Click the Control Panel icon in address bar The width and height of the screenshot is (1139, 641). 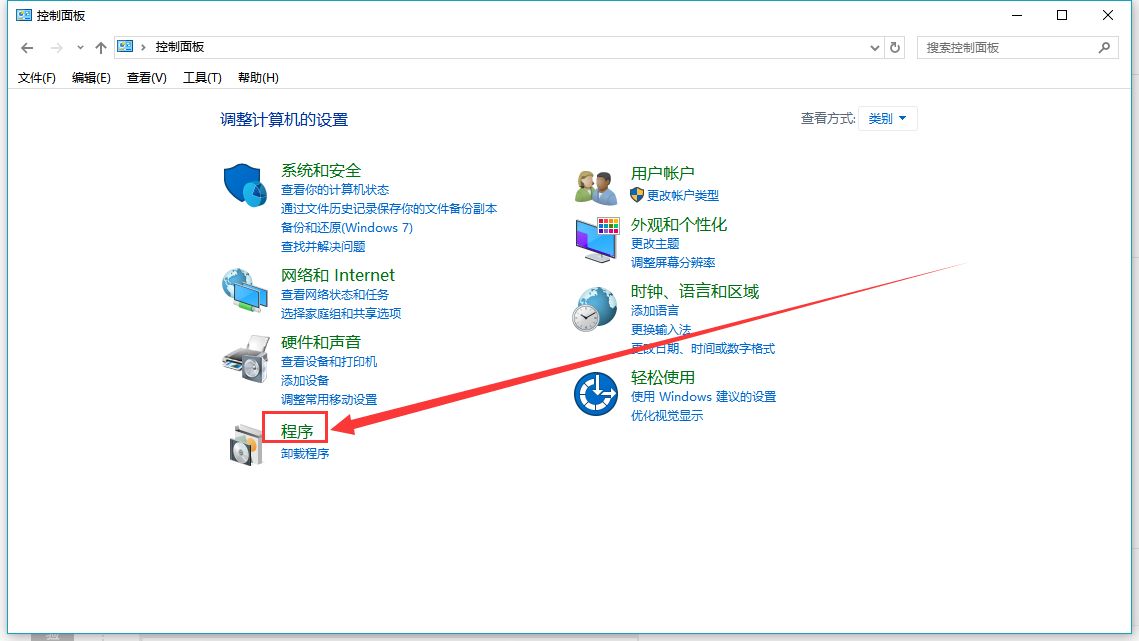point(125,47)
